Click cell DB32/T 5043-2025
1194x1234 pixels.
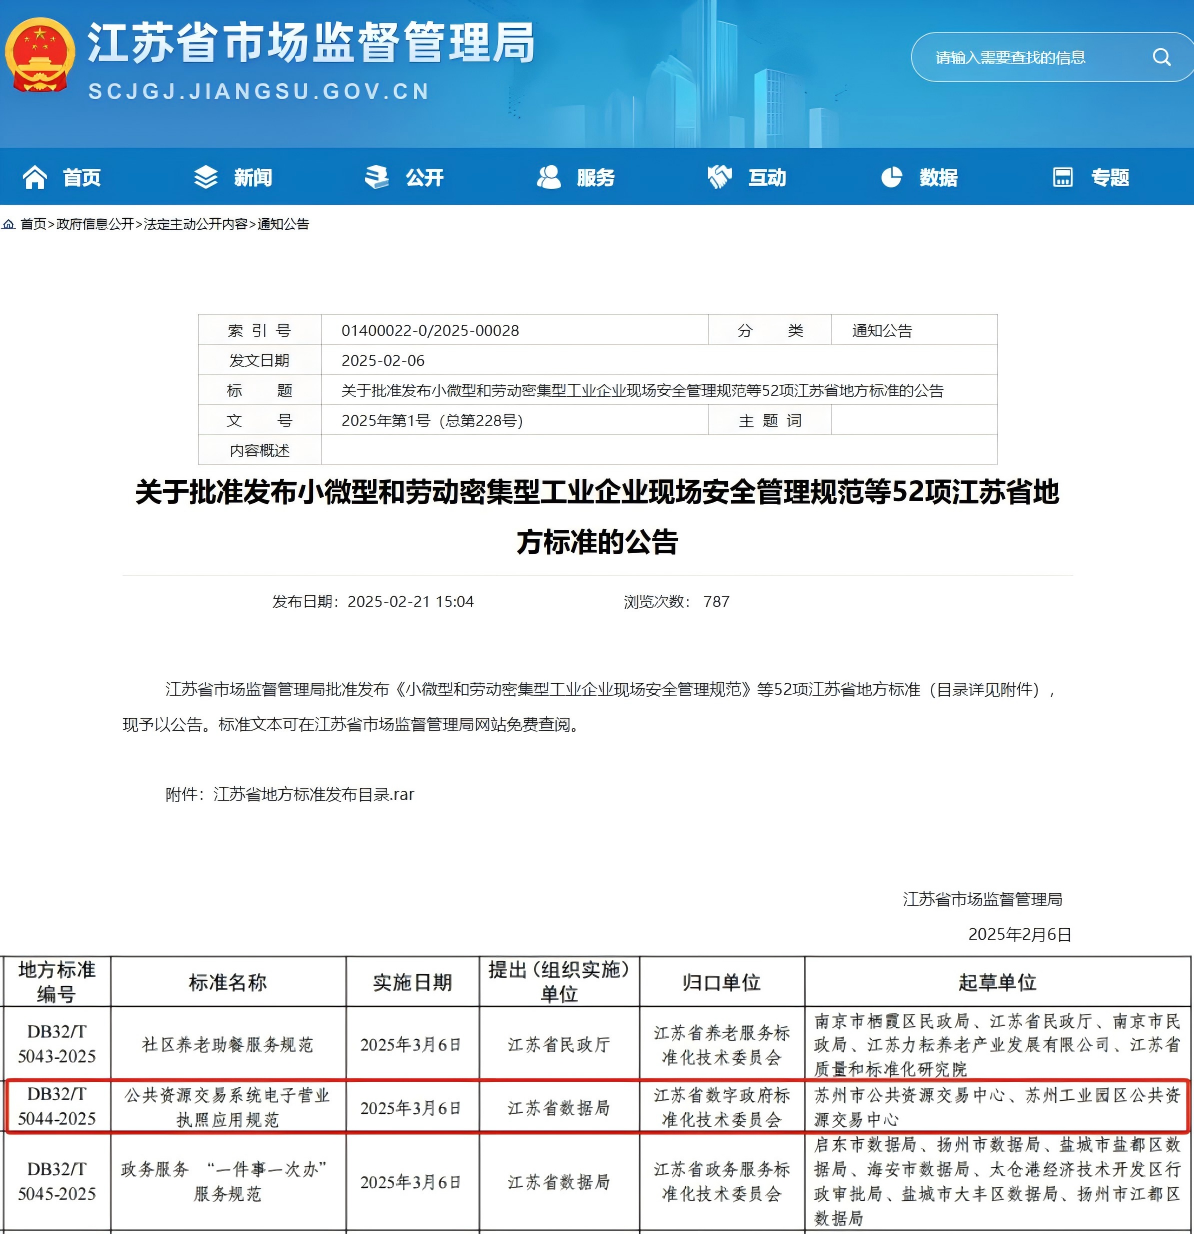57,1044
